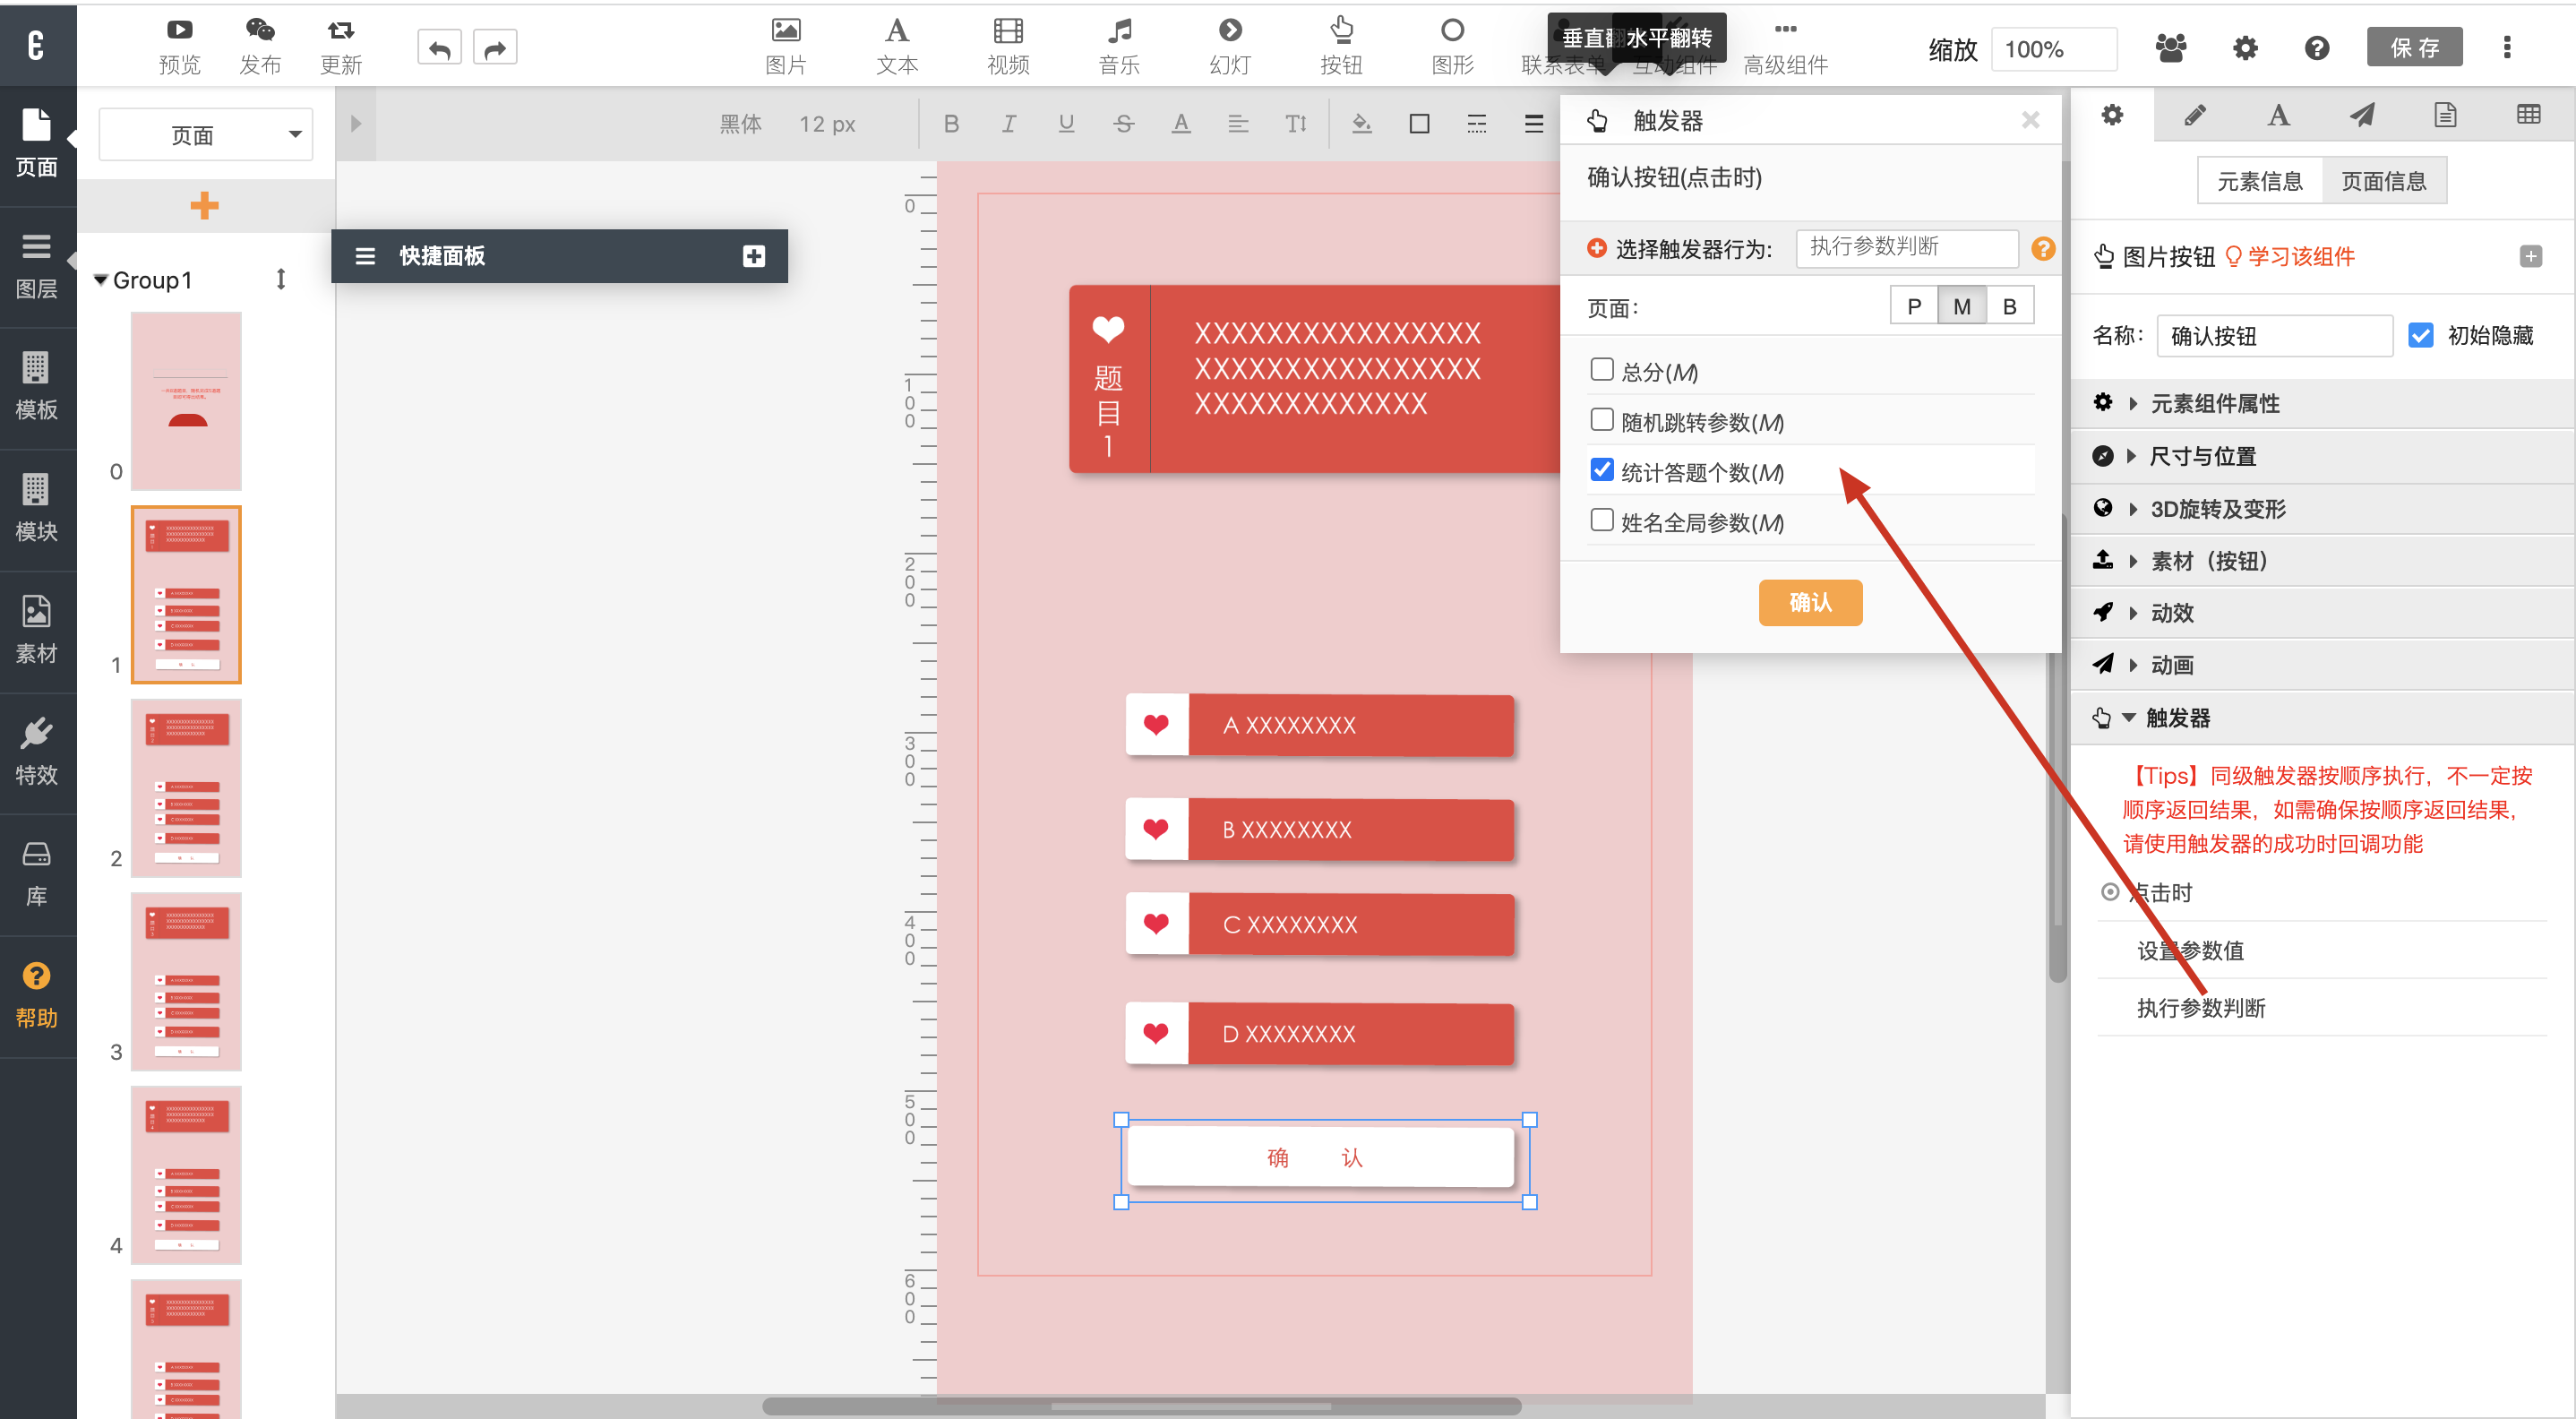The height and width of the screenshot is (1419, 2576).
Task: Click the undo arrow button
Action: click(439, 47)
